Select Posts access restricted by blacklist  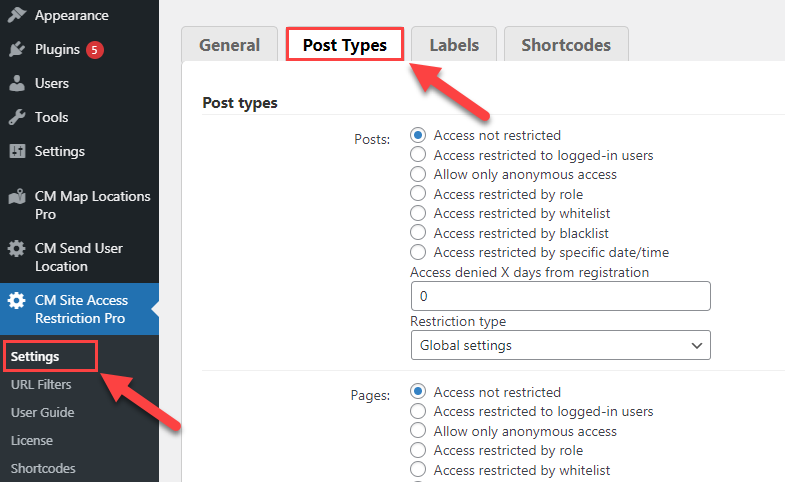click(418, 233)
